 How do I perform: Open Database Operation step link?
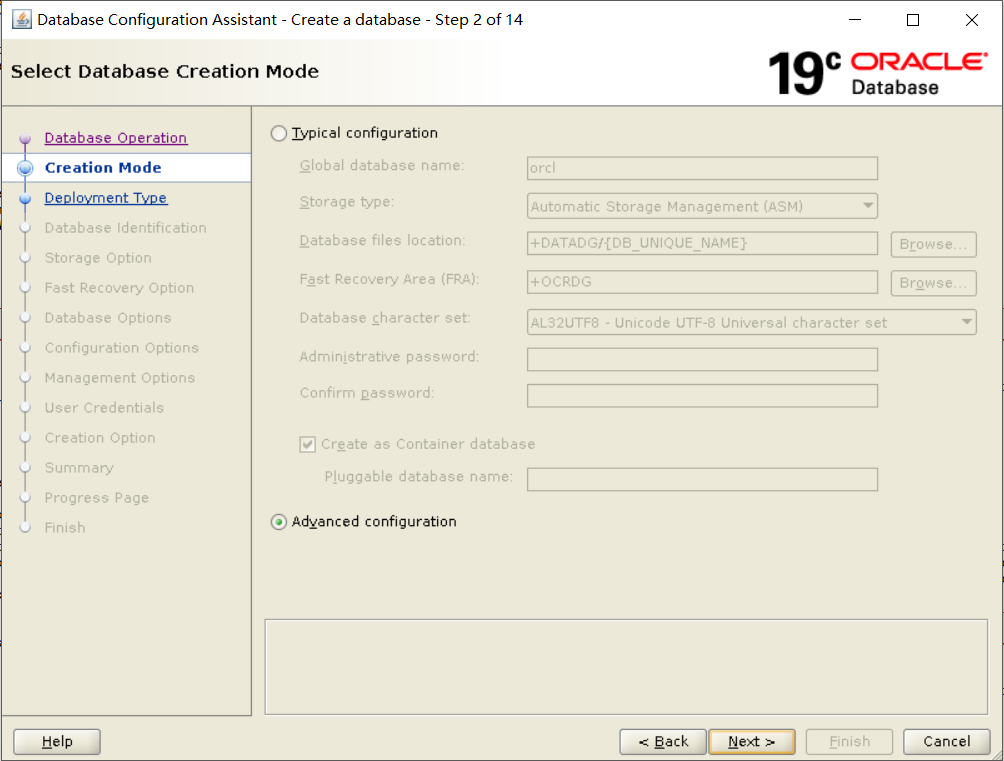116,138
